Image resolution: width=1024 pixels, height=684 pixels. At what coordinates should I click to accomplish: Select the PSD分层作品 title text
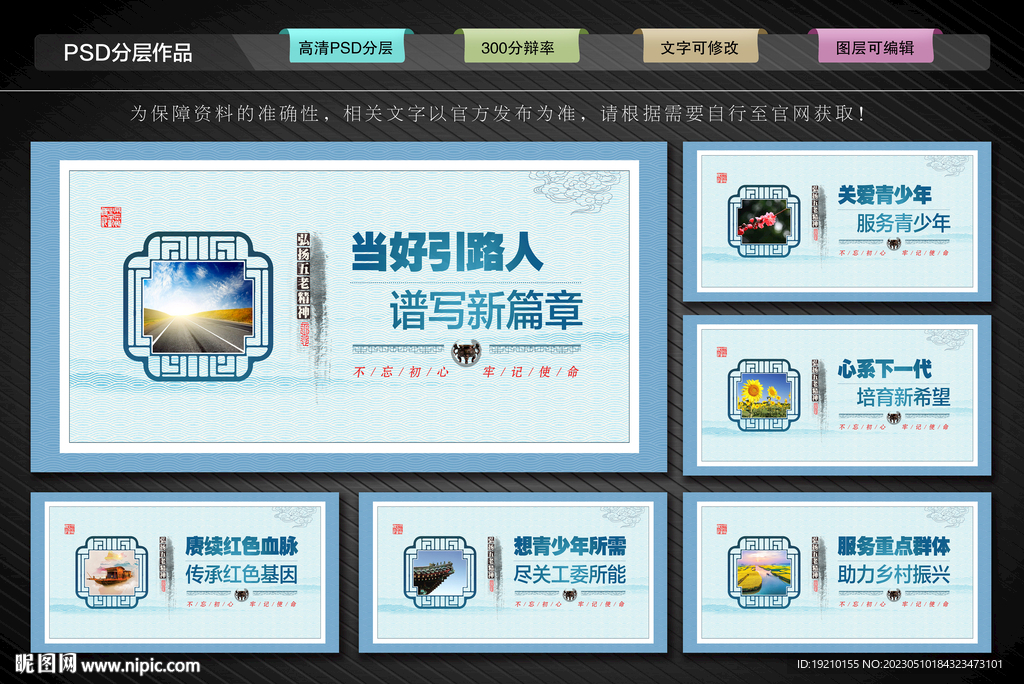128,52
